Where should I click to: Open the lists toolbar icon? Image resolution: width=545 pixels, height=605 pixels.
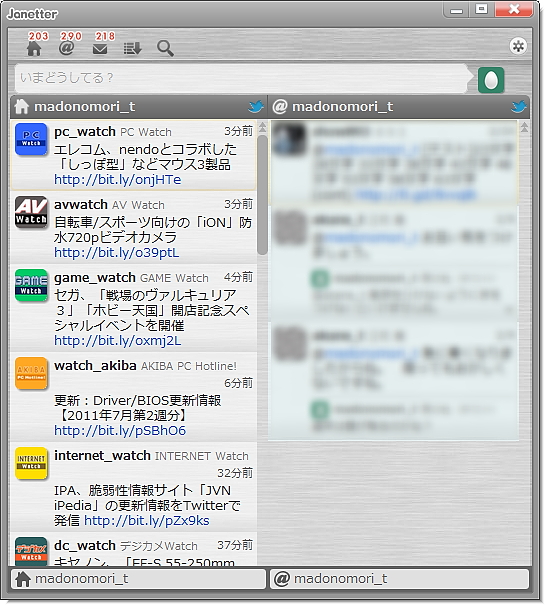[x=132, y=49]
